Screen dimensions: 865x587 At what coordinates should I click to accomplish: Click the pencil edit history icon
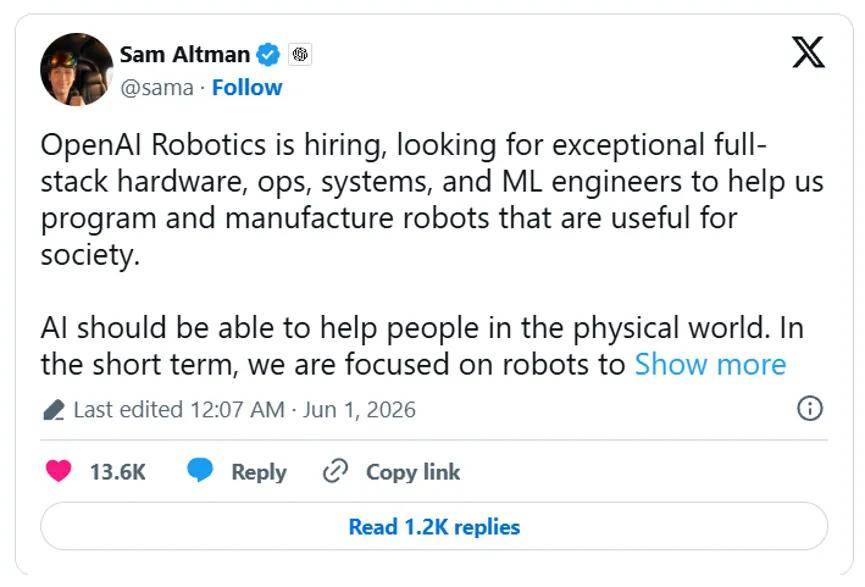[54, 410]
